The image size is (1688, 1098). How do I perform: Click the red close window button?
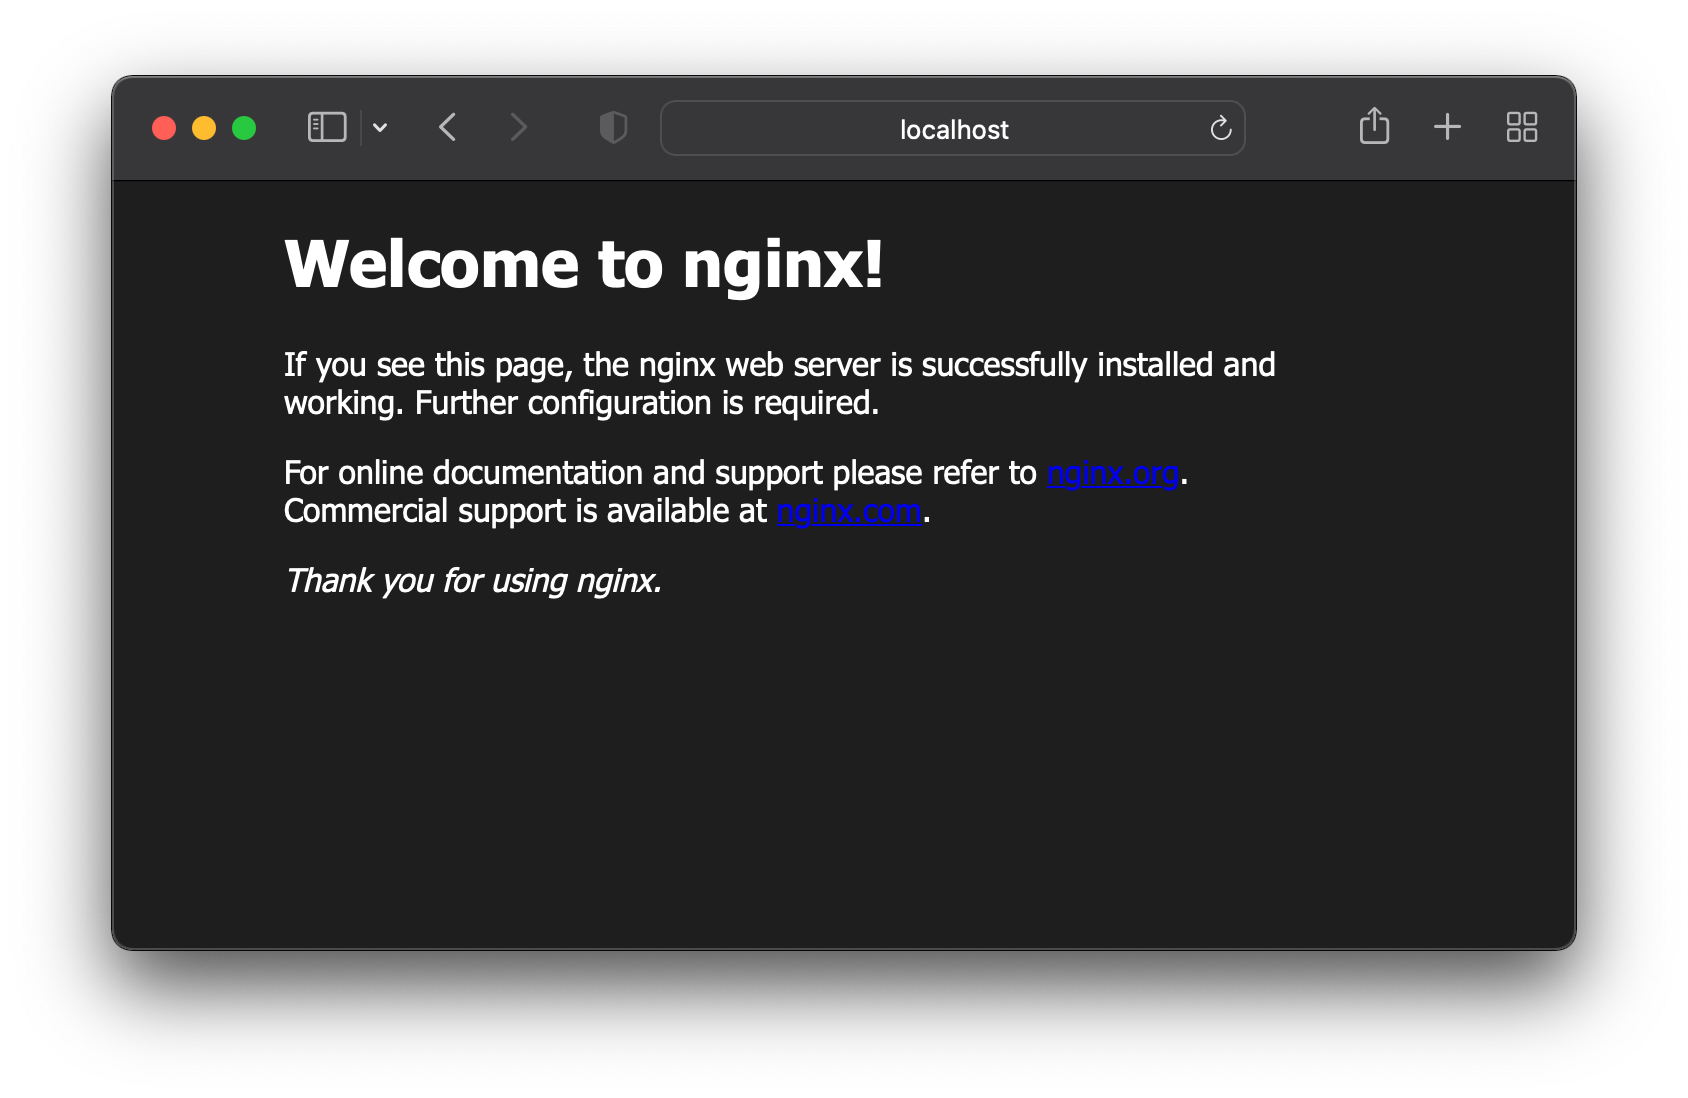[x=164, y=127]
